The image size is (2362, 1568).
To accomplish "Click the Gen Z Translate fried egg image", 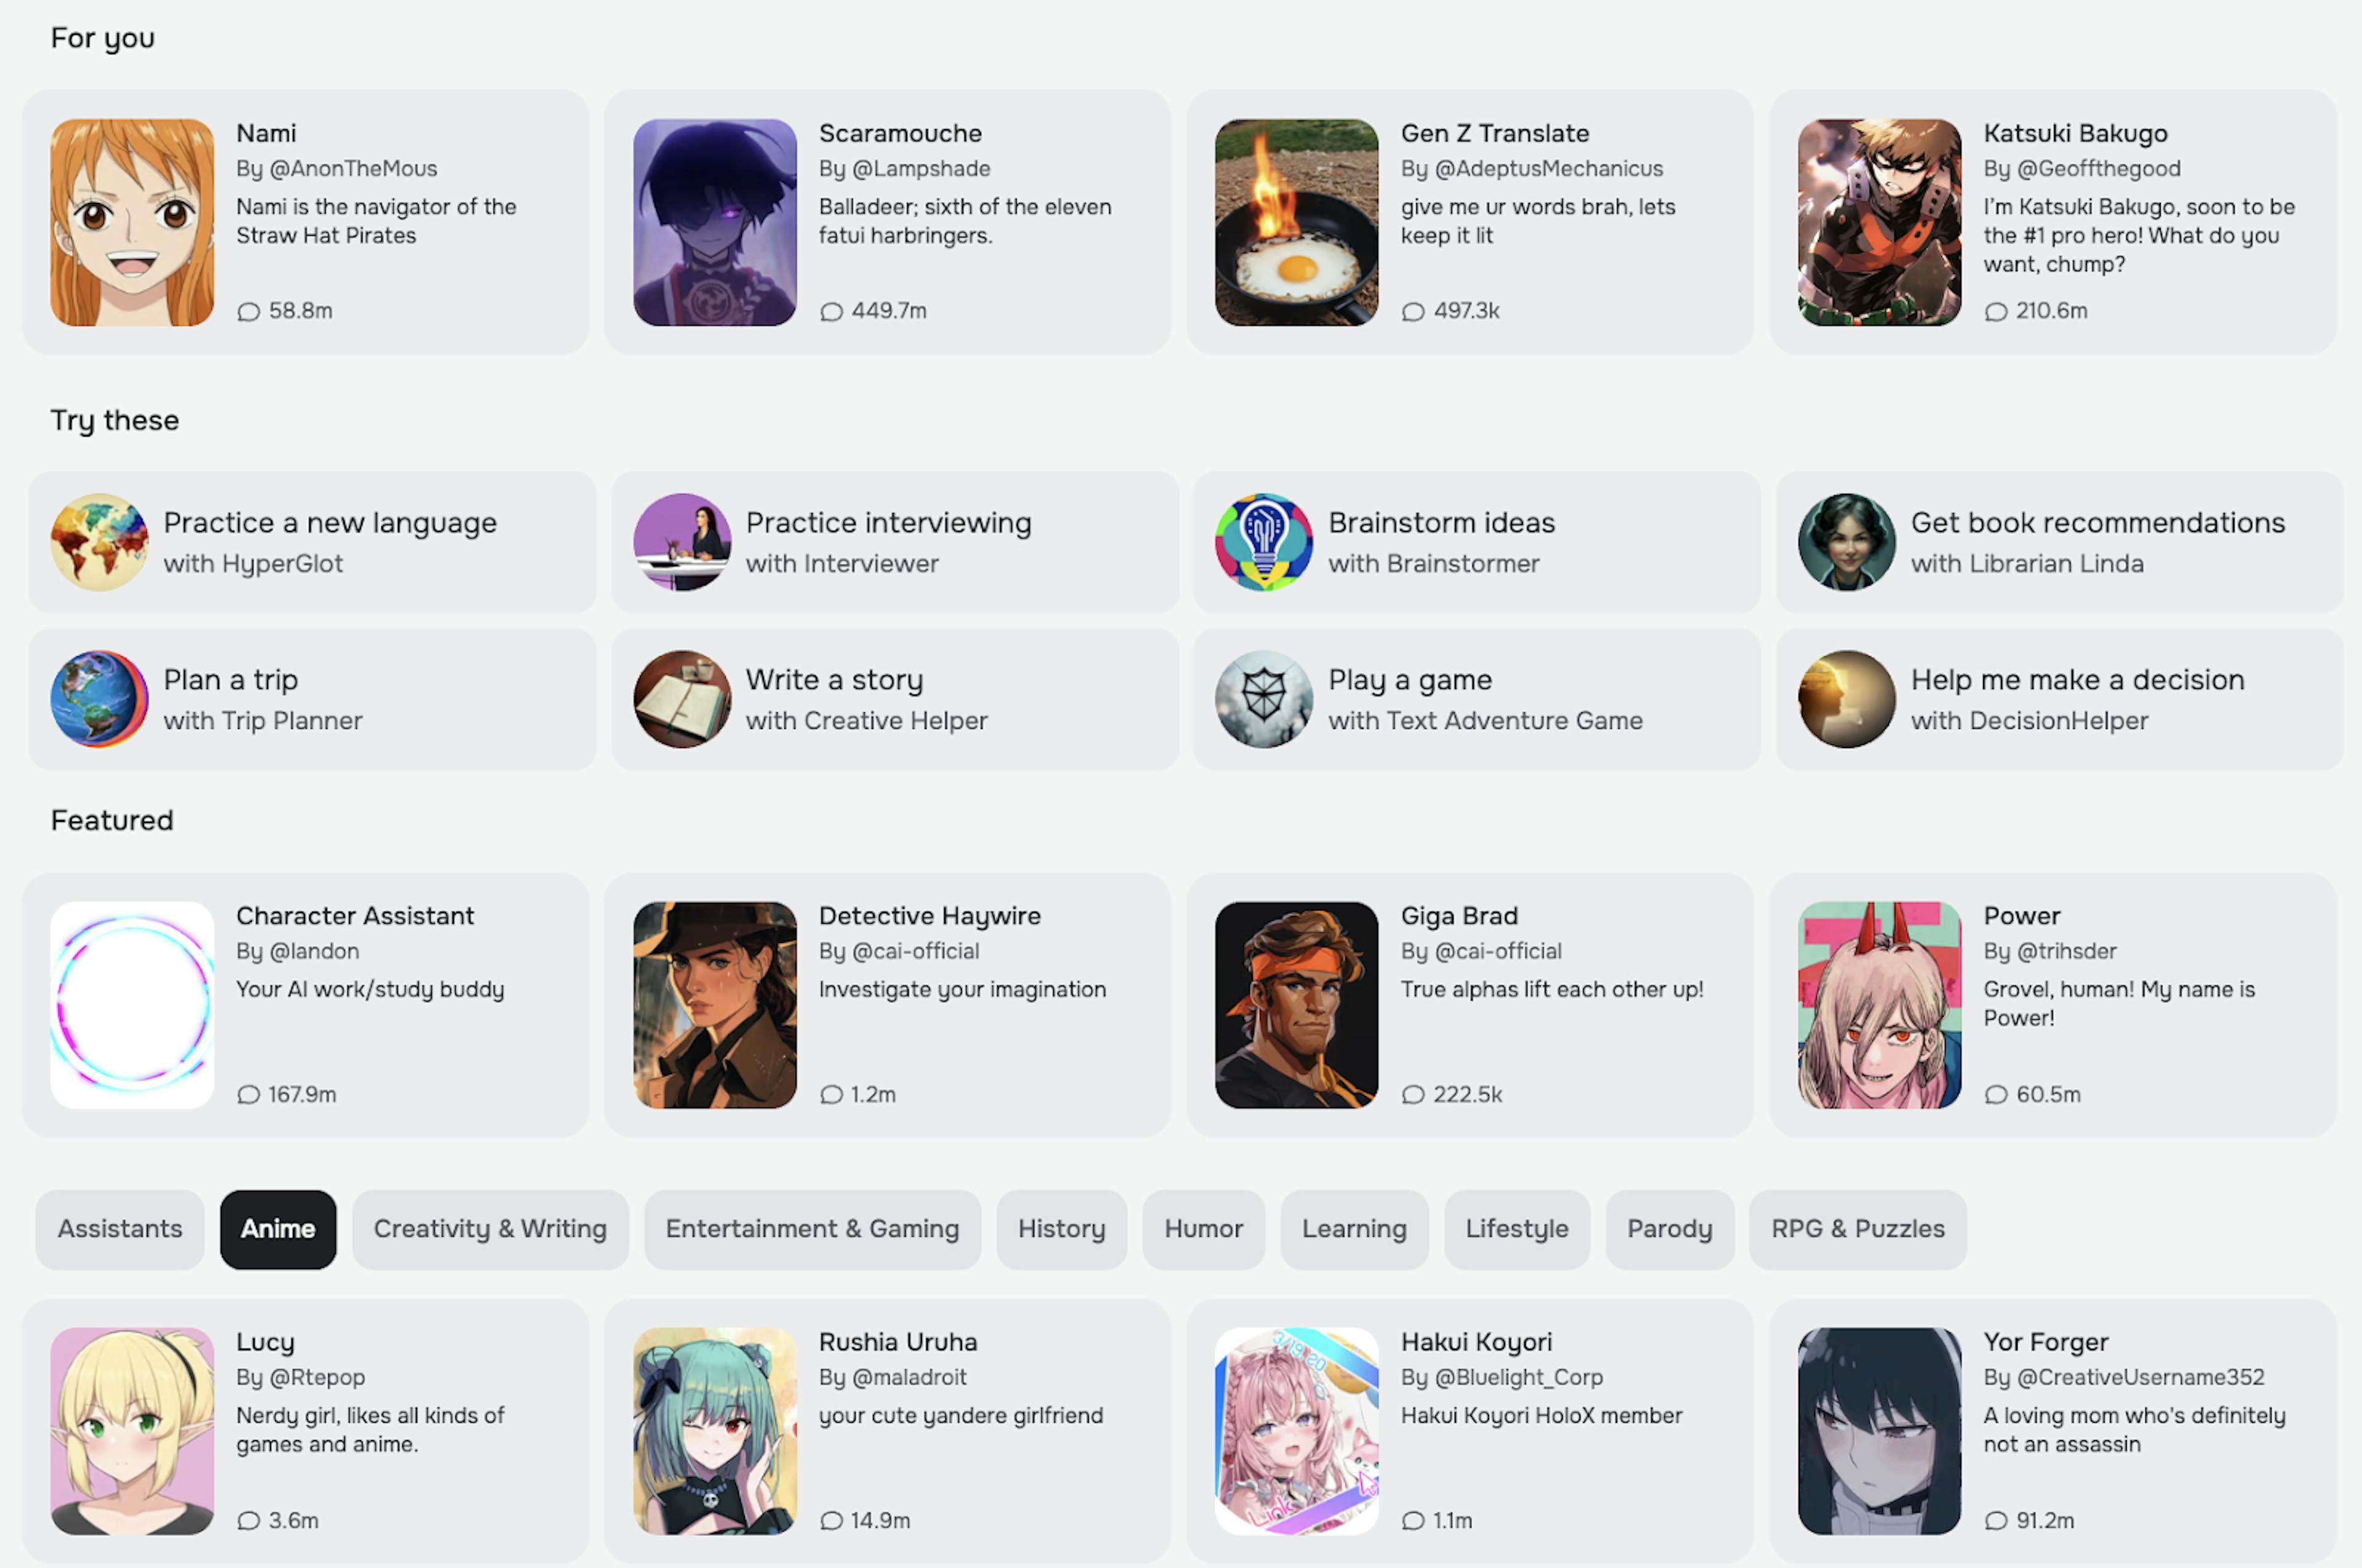I will tap(1297, 222).
